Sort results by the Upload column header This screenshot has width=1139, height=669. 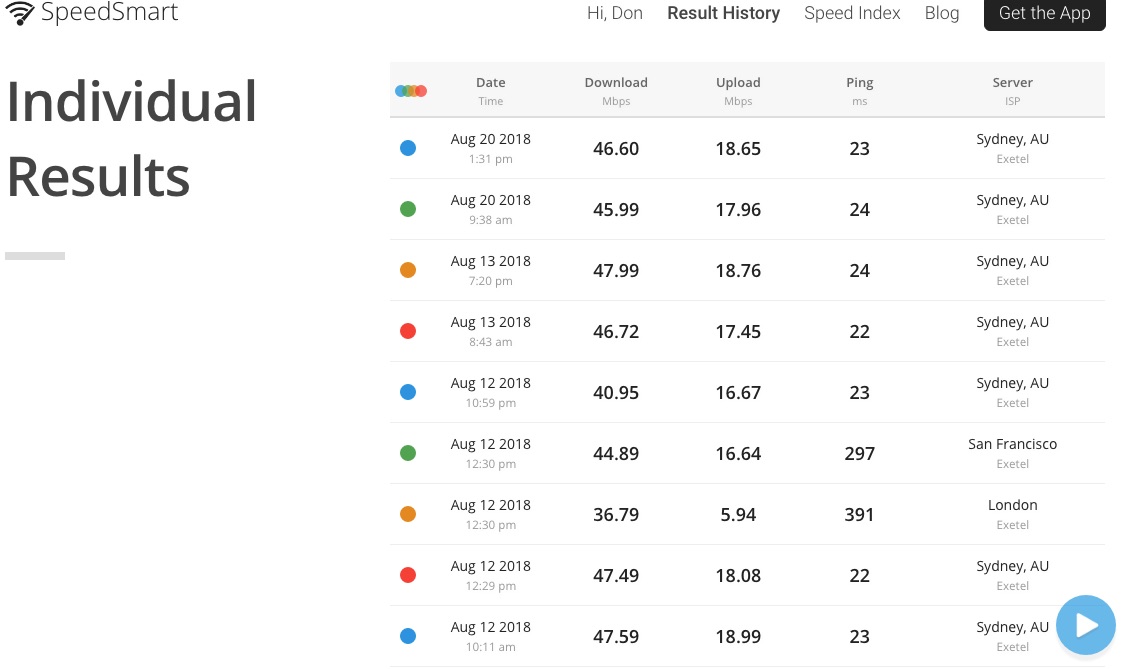pos(738,83)
